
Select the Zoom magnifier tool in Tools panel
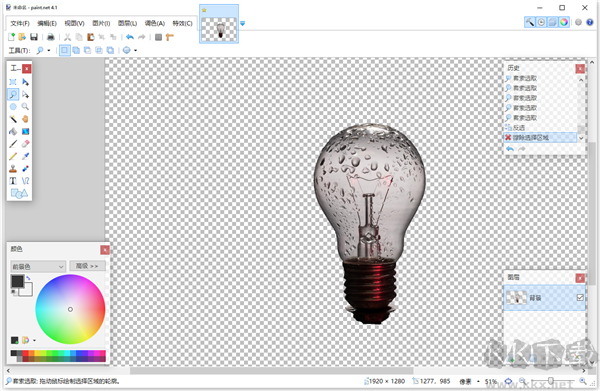pos(25,107)
